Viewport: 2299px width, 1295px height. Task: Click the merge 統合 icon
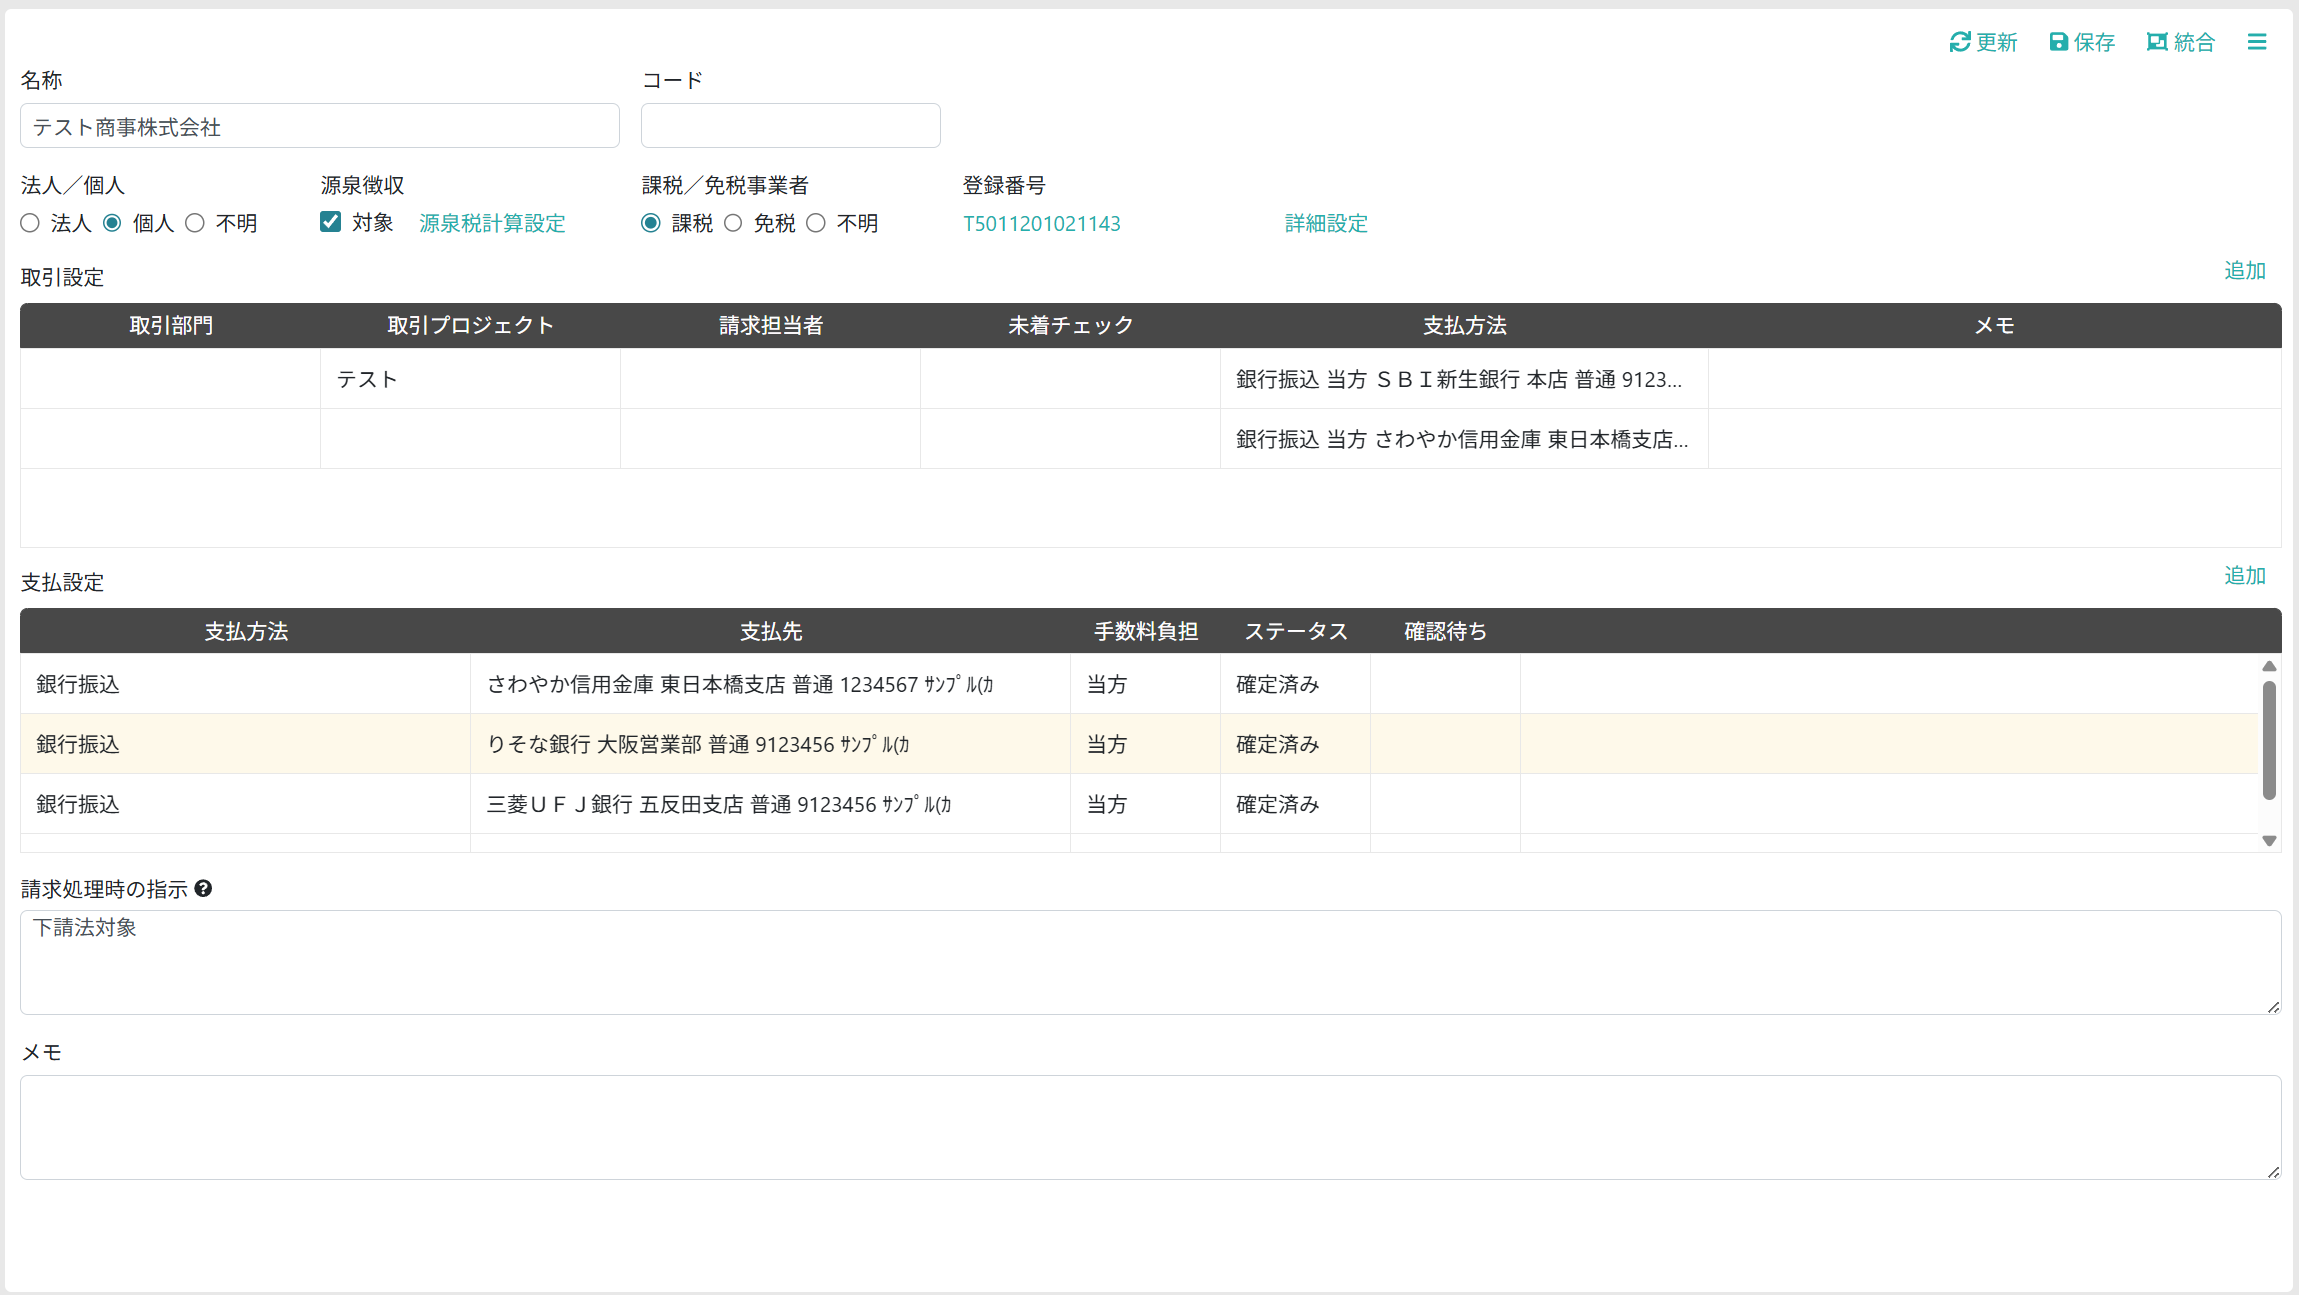tap(2156, 42)
